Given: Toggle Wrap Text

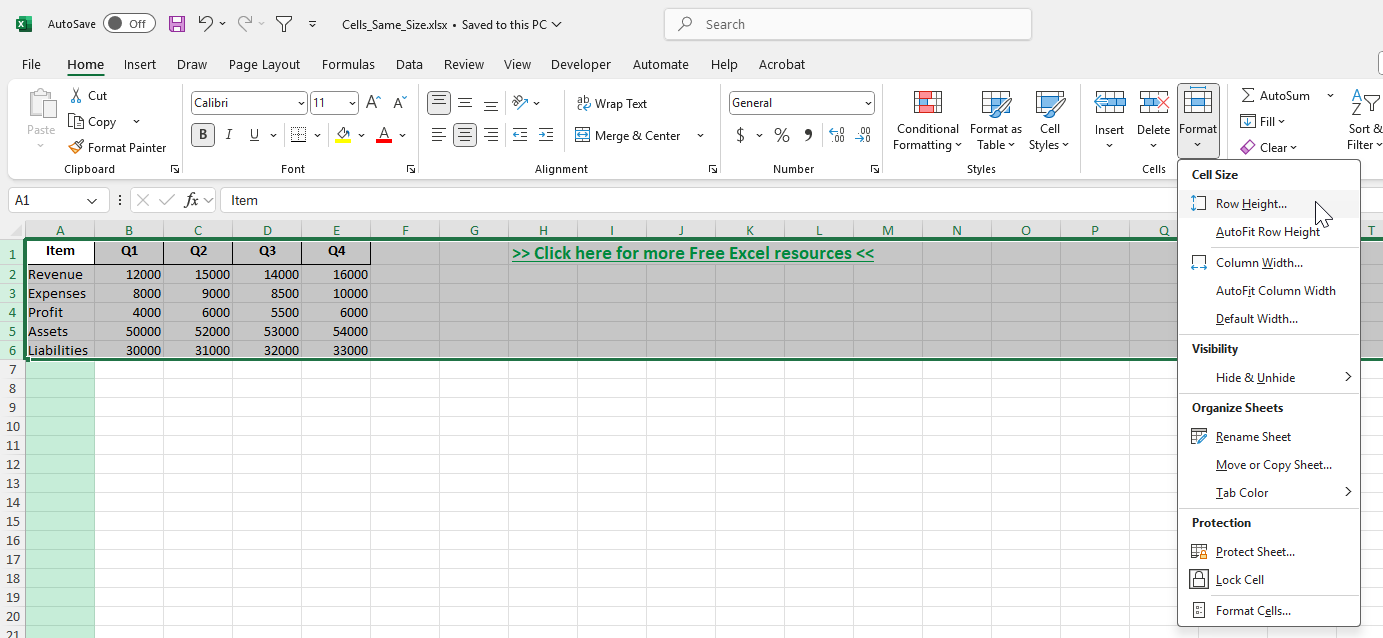Looking at the screenshot, I should point(612,104).
